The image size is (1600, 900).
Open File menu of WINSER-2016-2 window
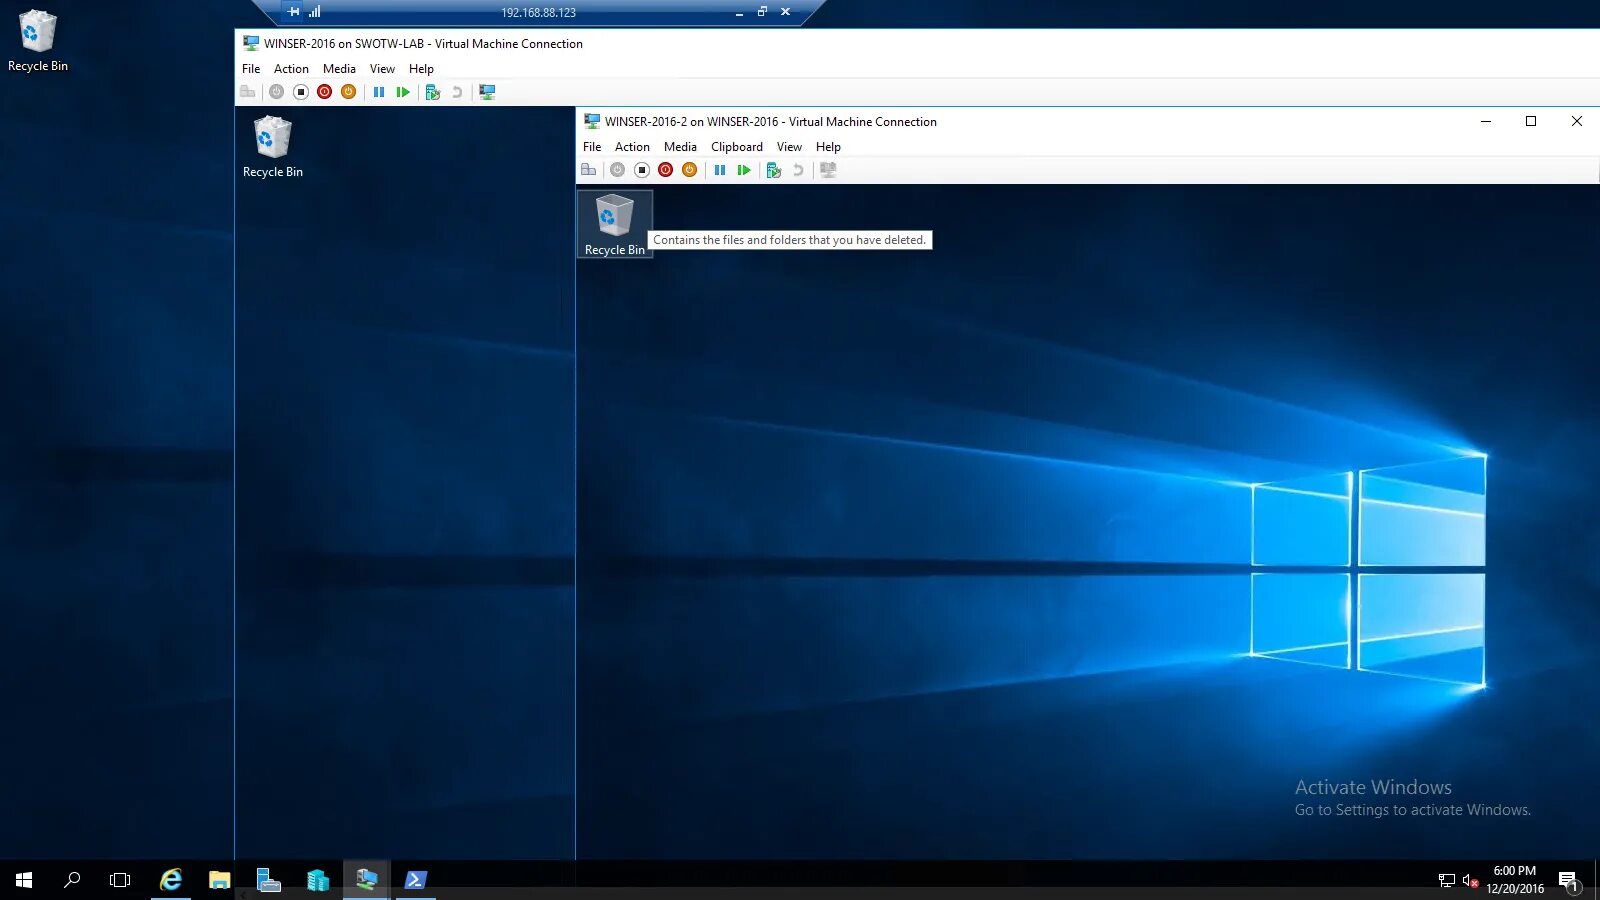[x=592, y=147]
